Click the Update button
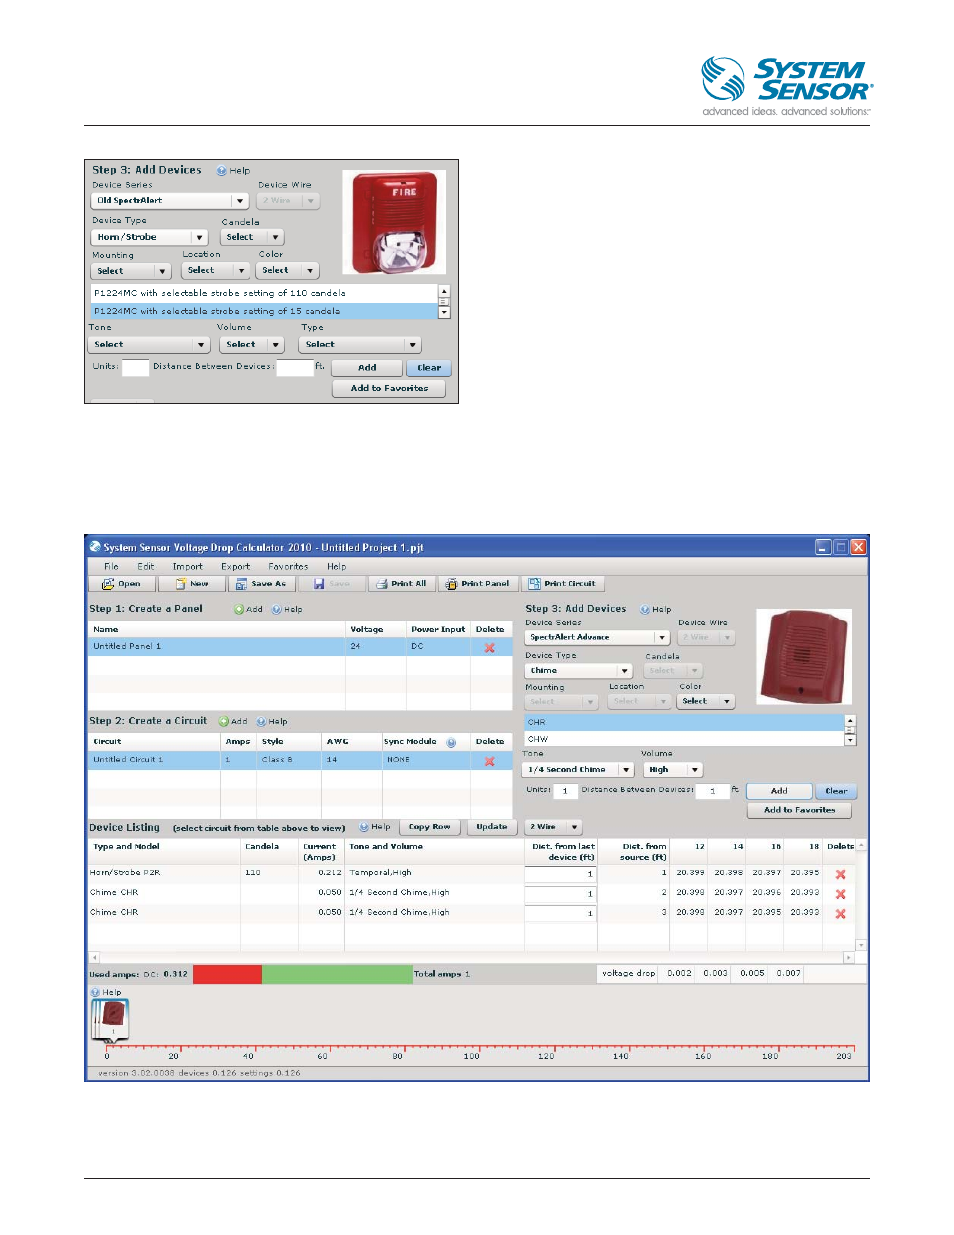 tap(491, 827)
